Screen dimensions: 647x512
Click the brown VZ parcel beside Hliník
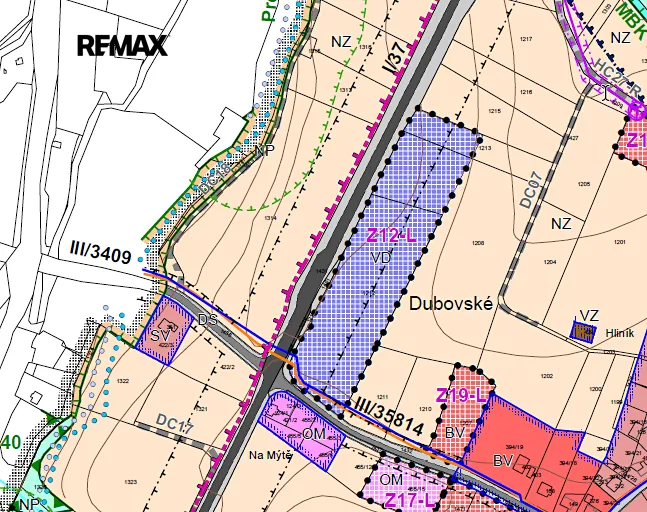[x=583, y=331]
